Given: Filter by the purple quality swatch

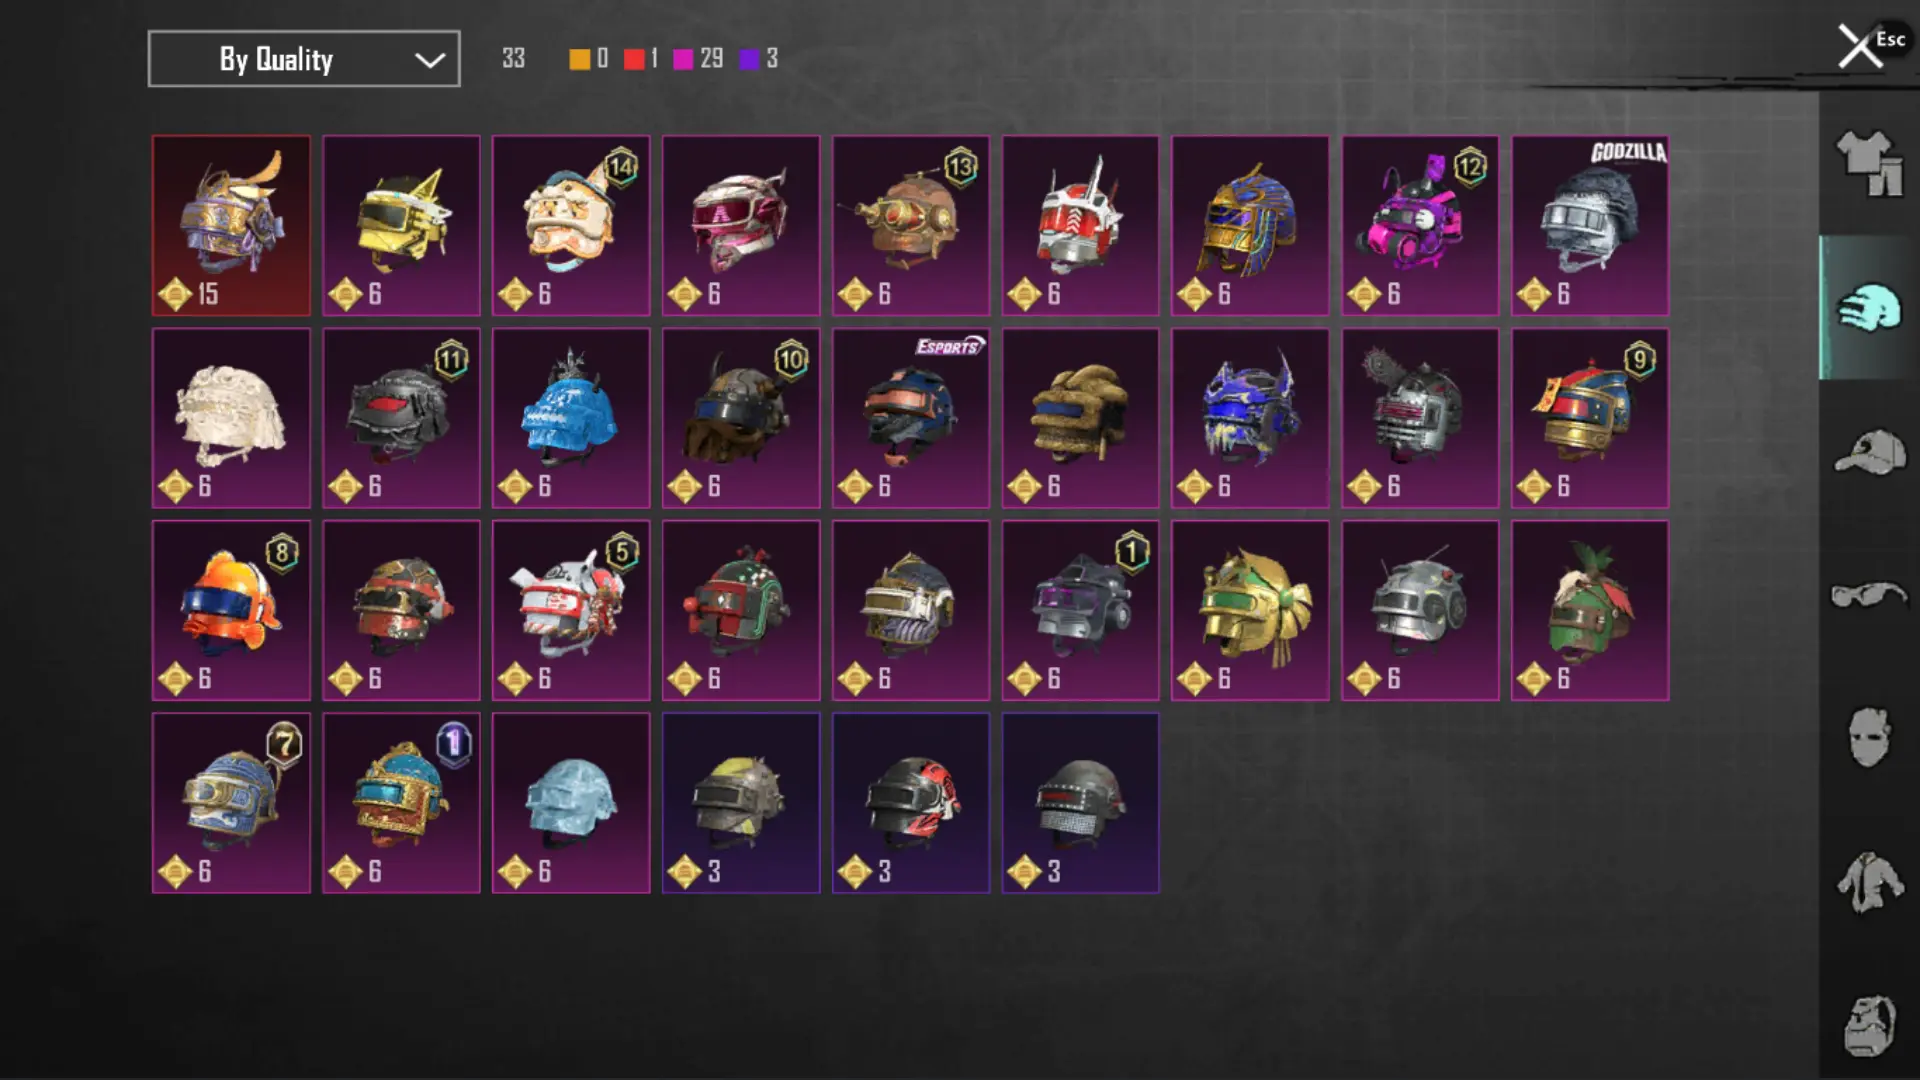Looking at the screenshot, I should 749,59.
